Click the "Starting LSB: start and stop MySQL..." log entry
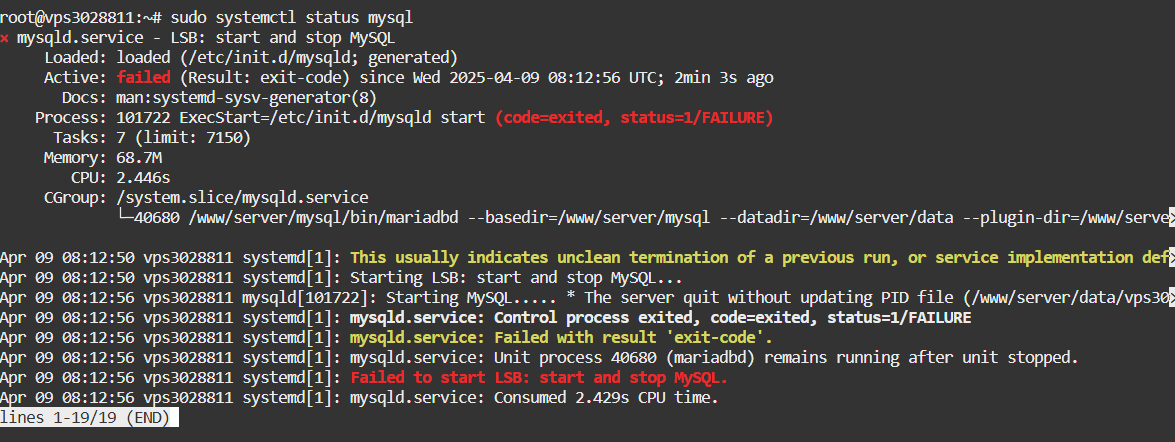Viewport: 1175px width, 442px height. 516,277
